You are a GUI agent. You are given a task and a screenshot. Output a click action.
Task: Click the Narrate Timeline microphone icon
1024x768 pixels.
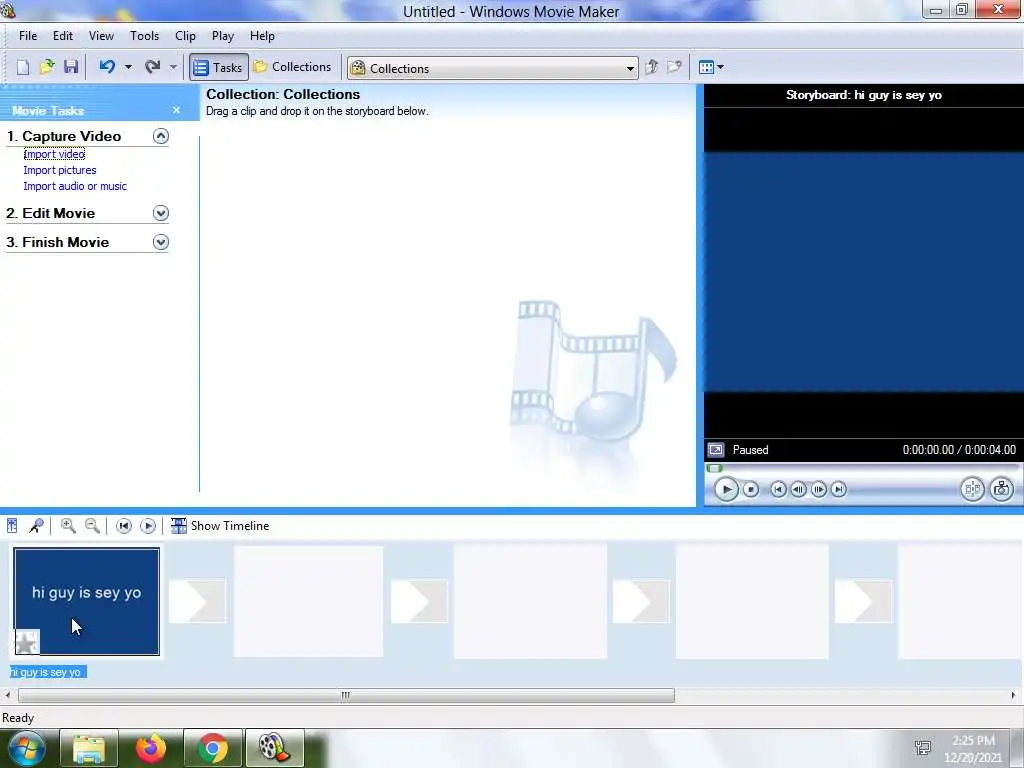pyautogui.click(x=37, y=526)
